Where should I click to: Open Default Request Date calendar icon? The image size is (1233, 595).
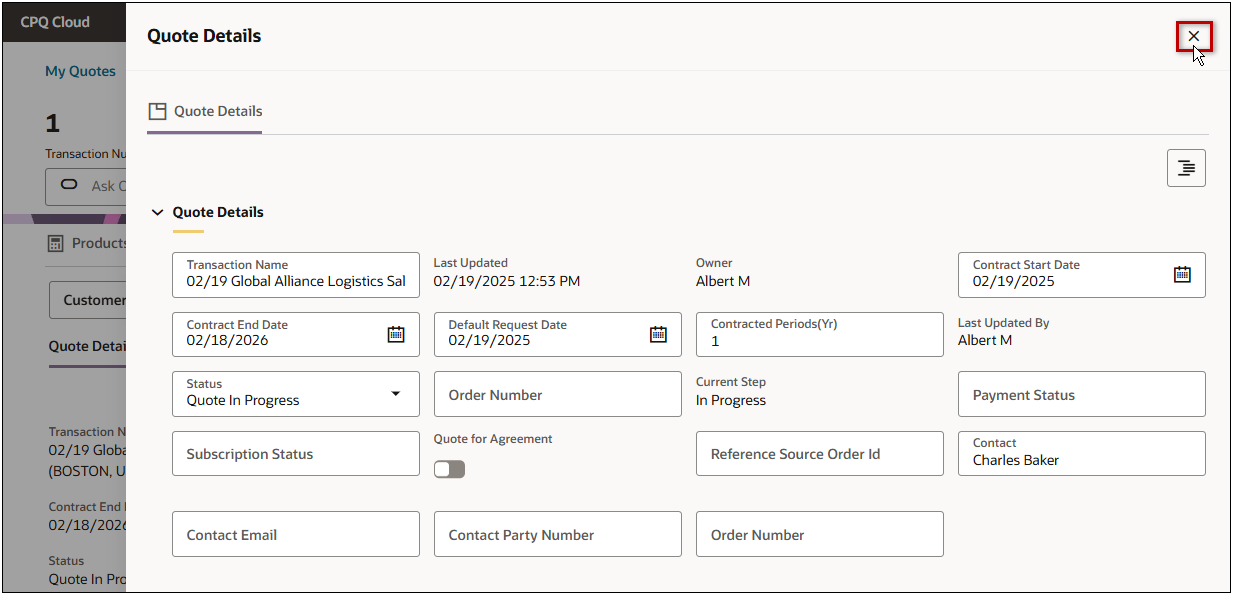[x=658, y=334]
